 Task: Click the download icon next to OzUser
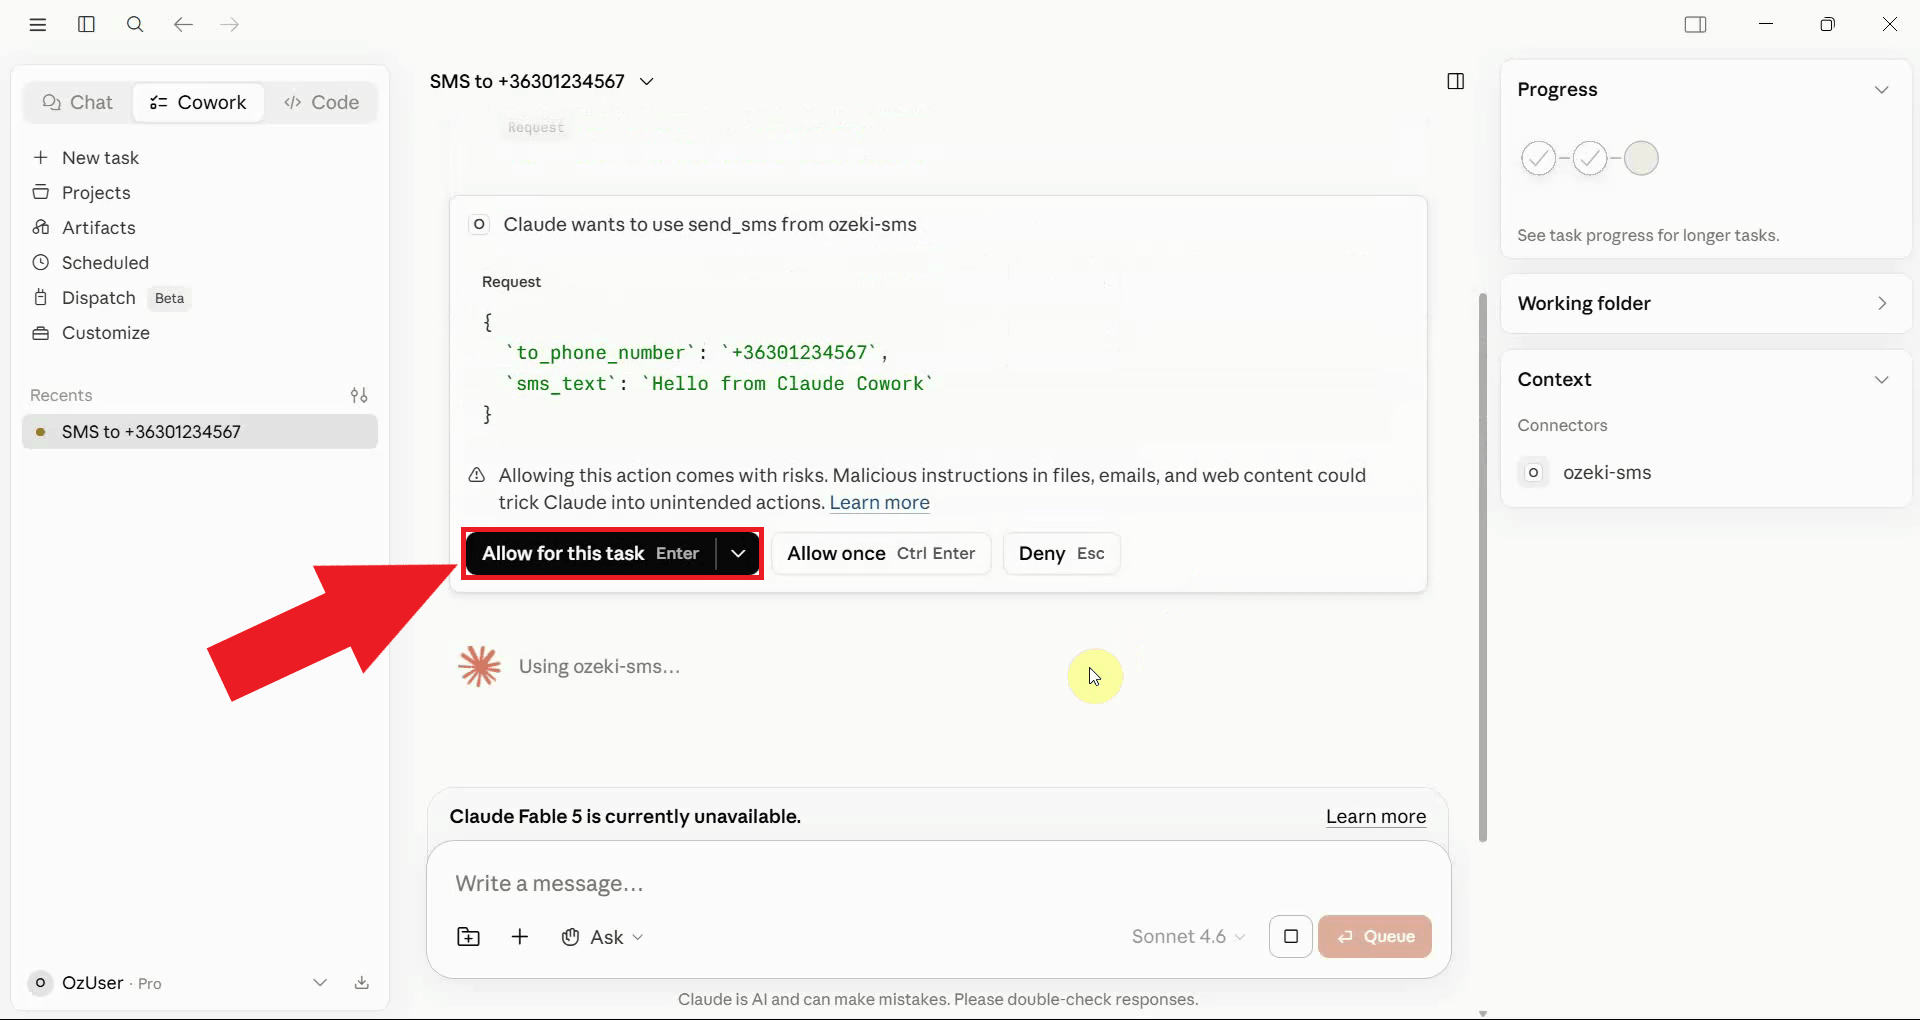click(362, 983)
